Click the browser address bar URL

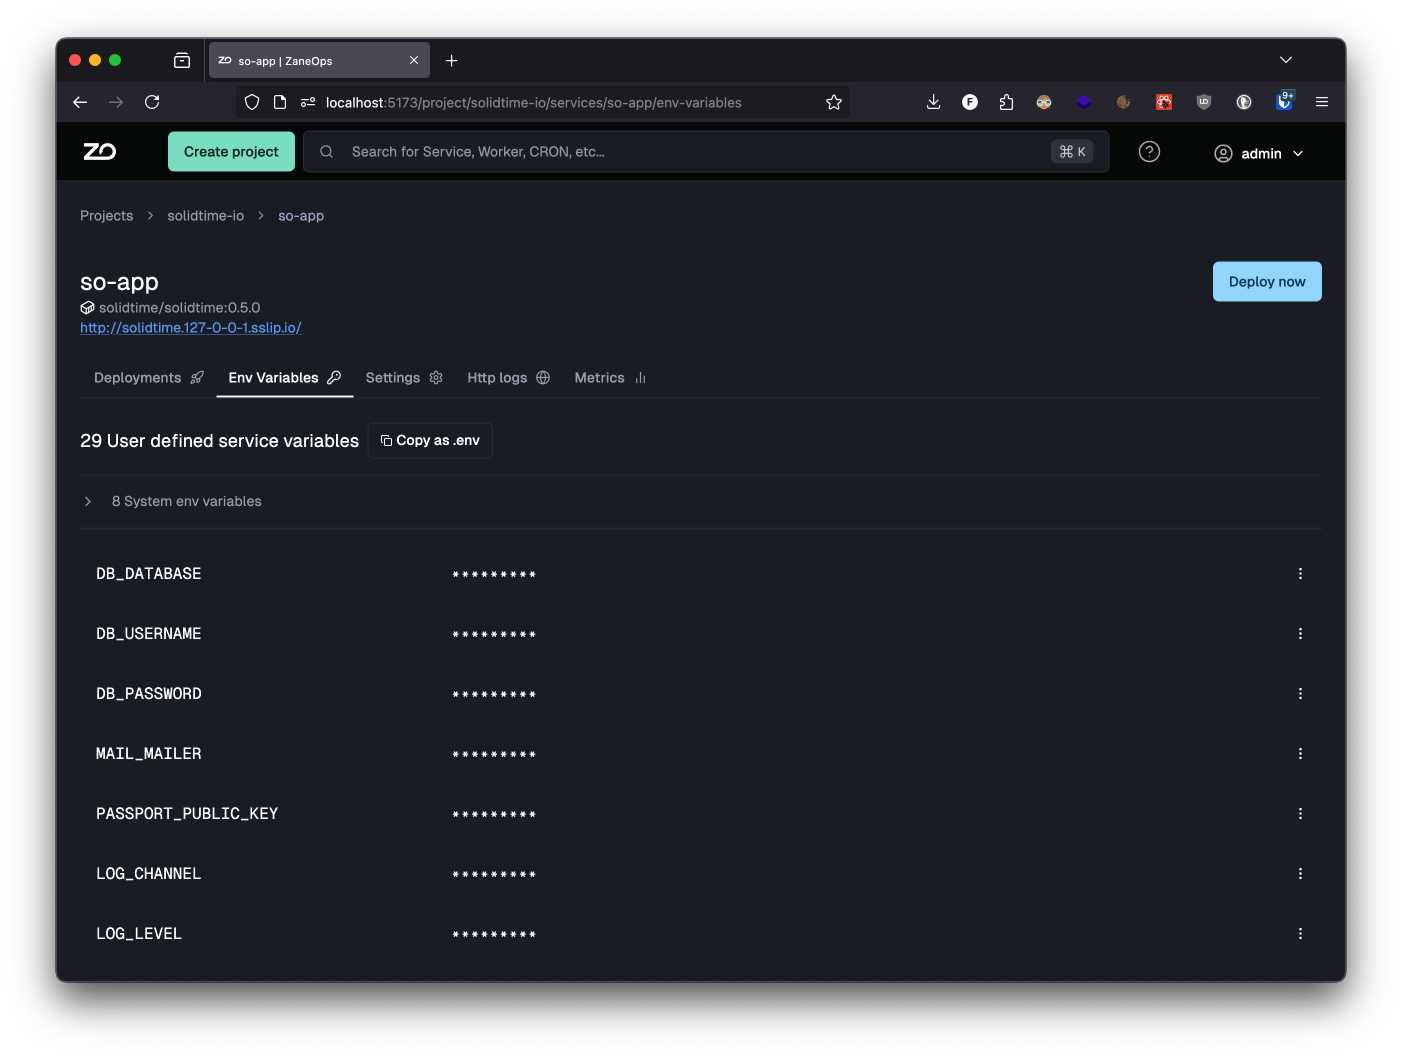click(x=534, y=102)
